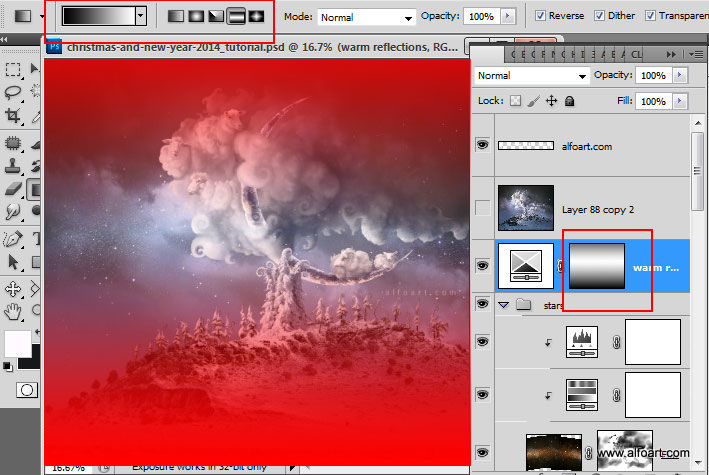Select the Pen tool

pos(13,240)
